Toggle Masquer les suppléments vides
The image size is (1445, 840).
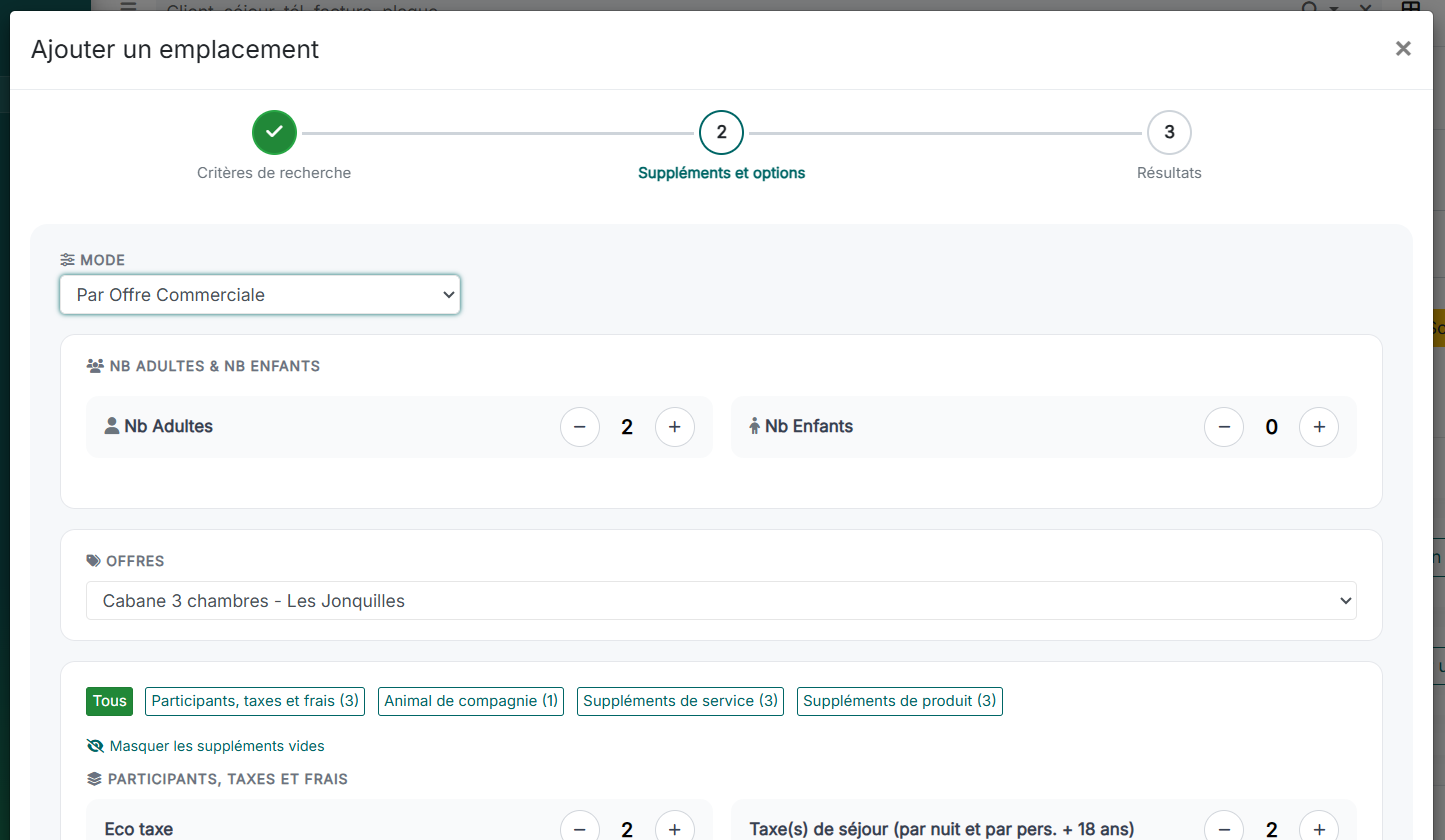[x=206, y=746]
